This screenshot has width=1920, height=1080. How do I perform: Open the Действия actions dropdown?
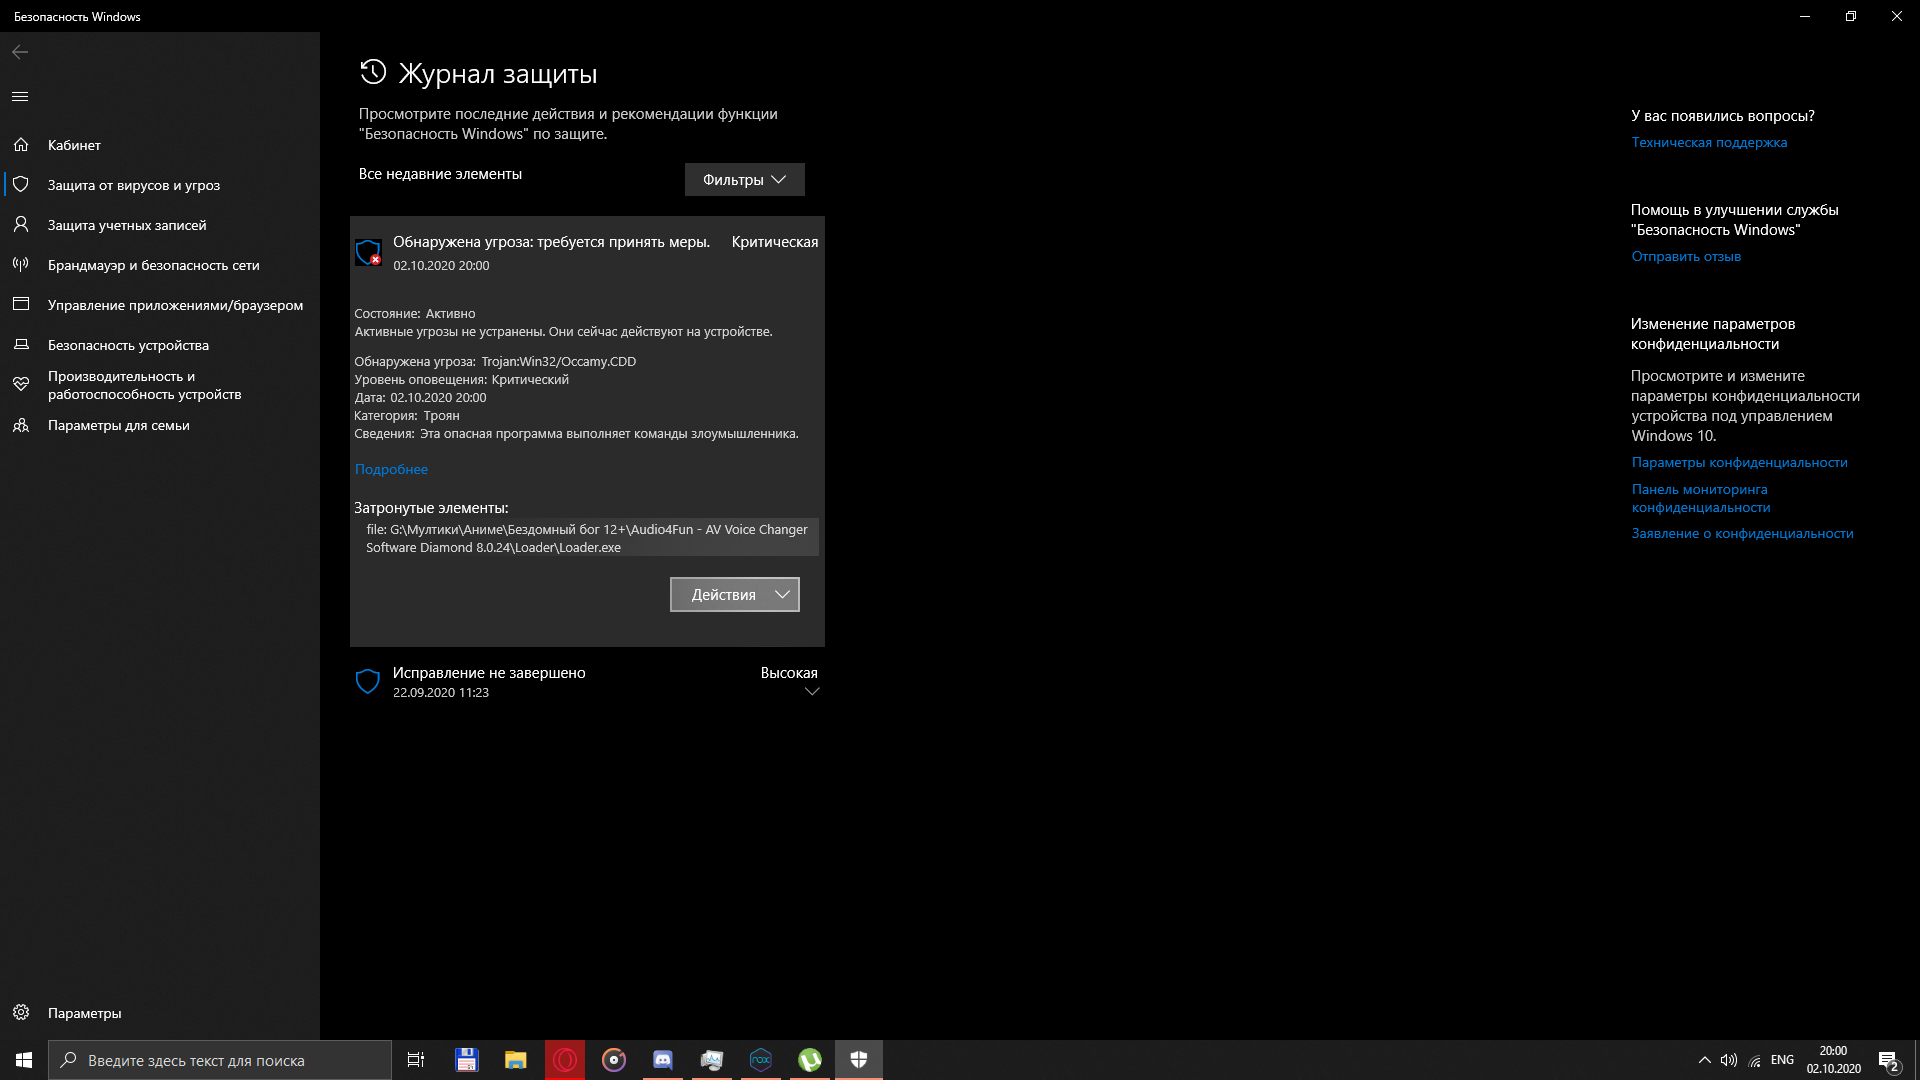(735, 595)
